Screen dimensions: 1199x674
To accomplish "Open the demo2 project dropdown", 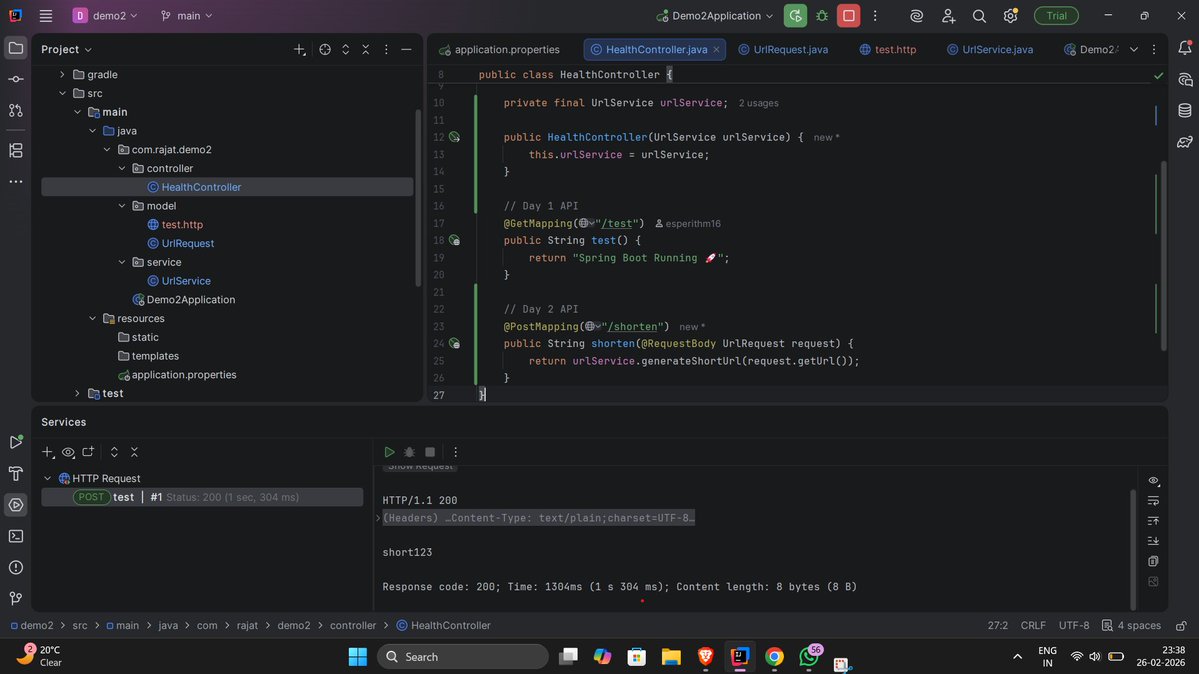I will [x=106, y=15].
